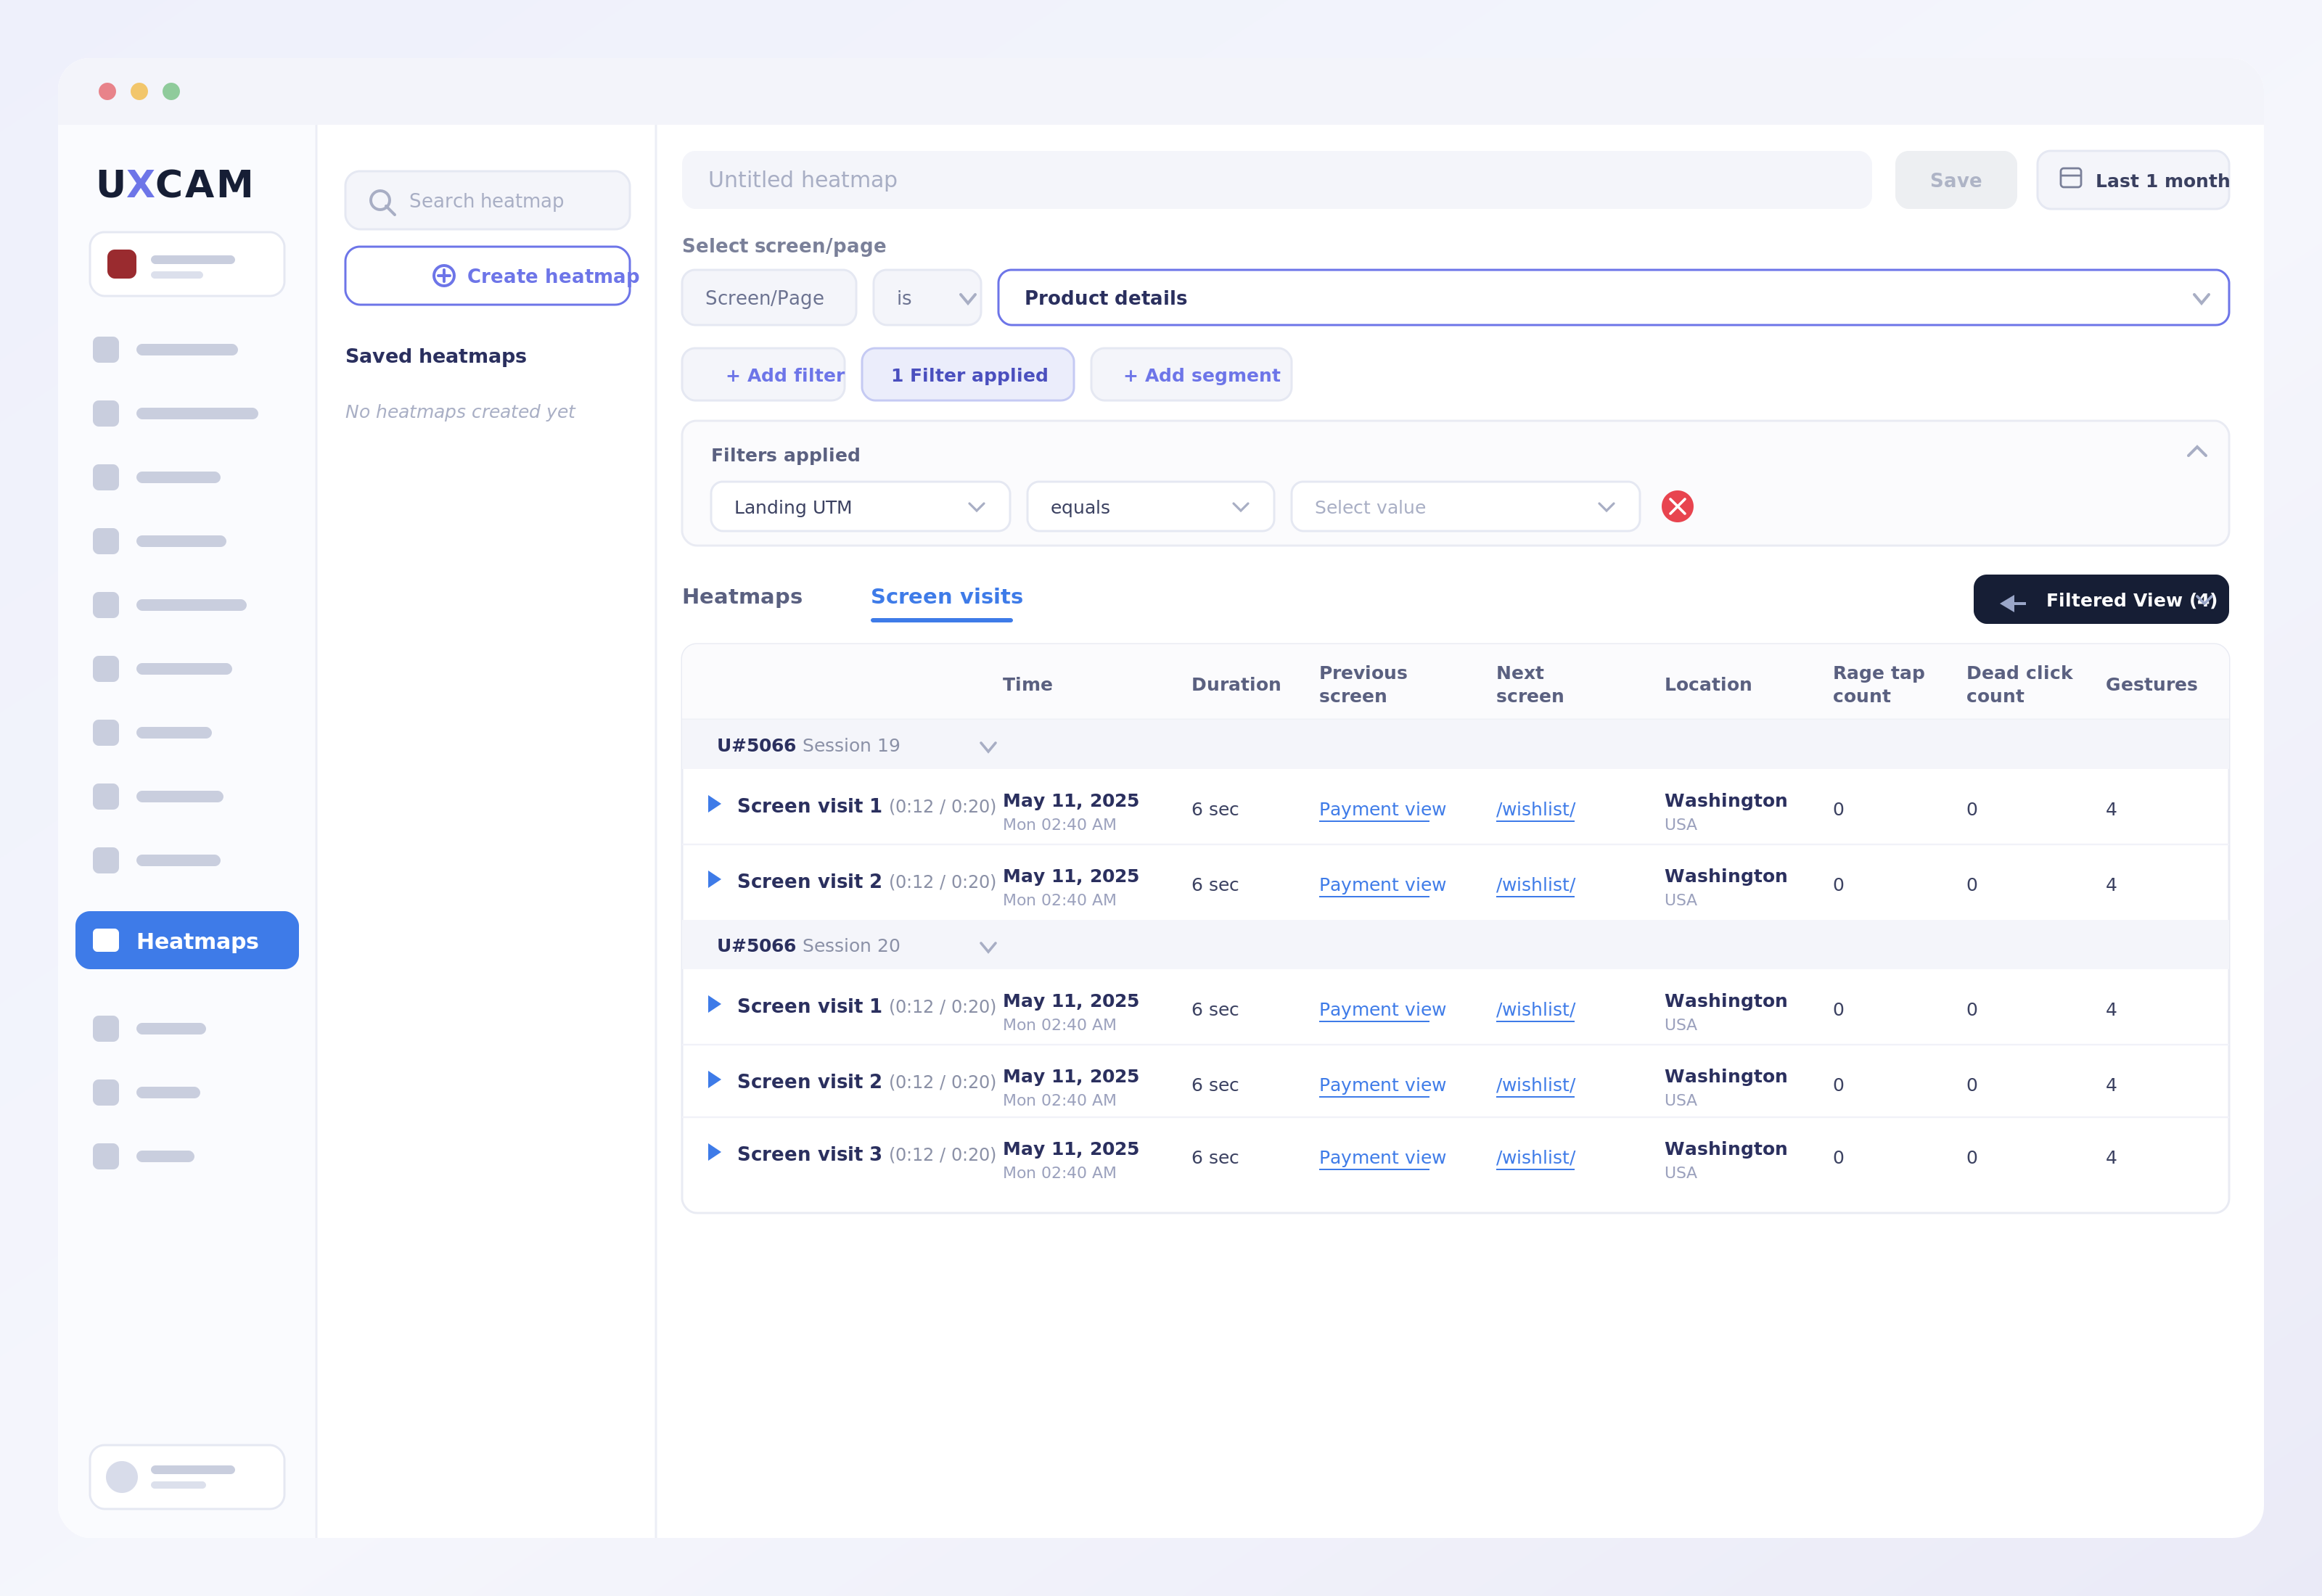Play Screen visit 2 of Session 20
The width and height of the screenshot is (2322, 1596).
[714, 1080]
